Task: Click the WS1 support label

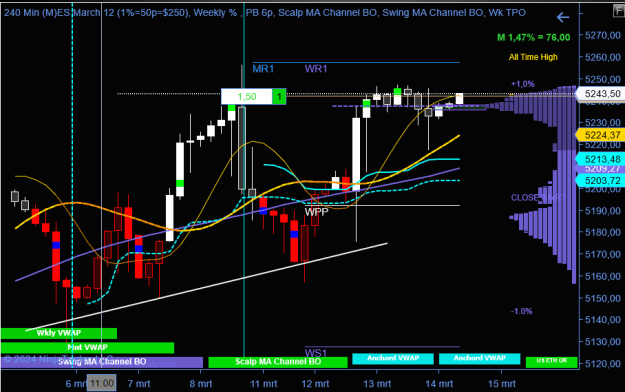Action: point(316,353)
